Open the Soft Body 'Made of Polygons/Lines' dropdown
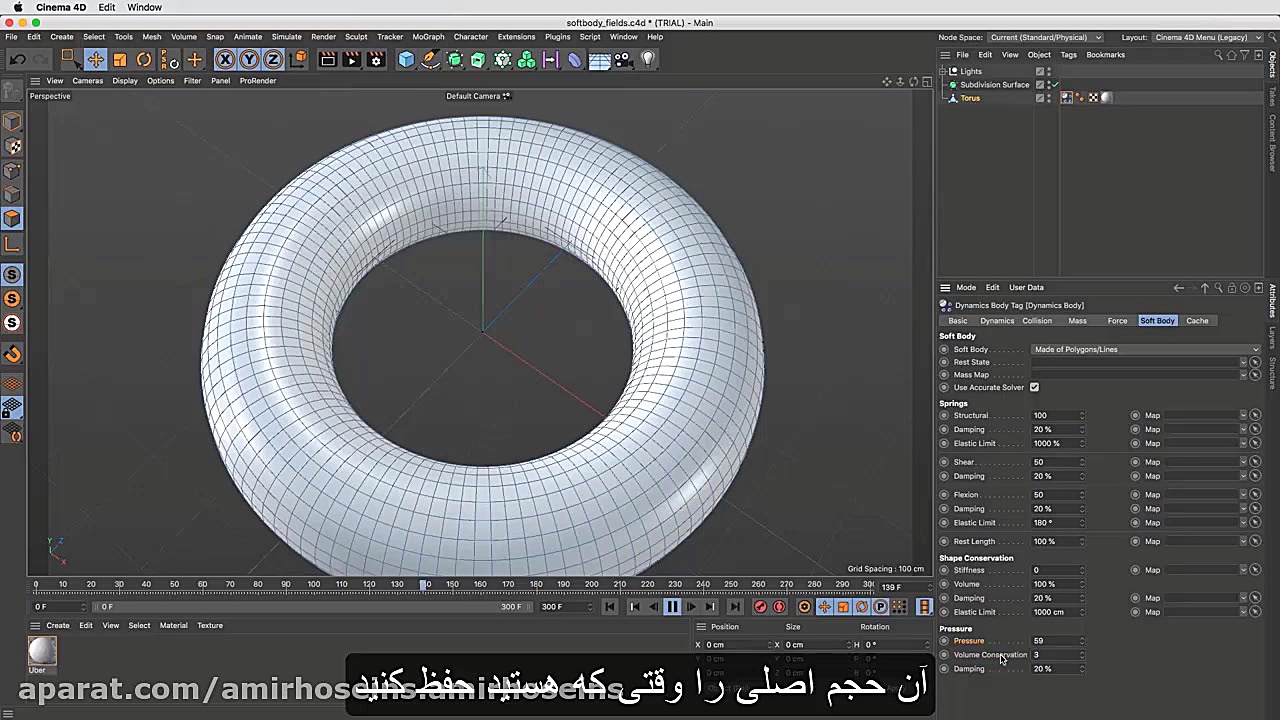The image size is (1280, 720). tap(1145, 349)
